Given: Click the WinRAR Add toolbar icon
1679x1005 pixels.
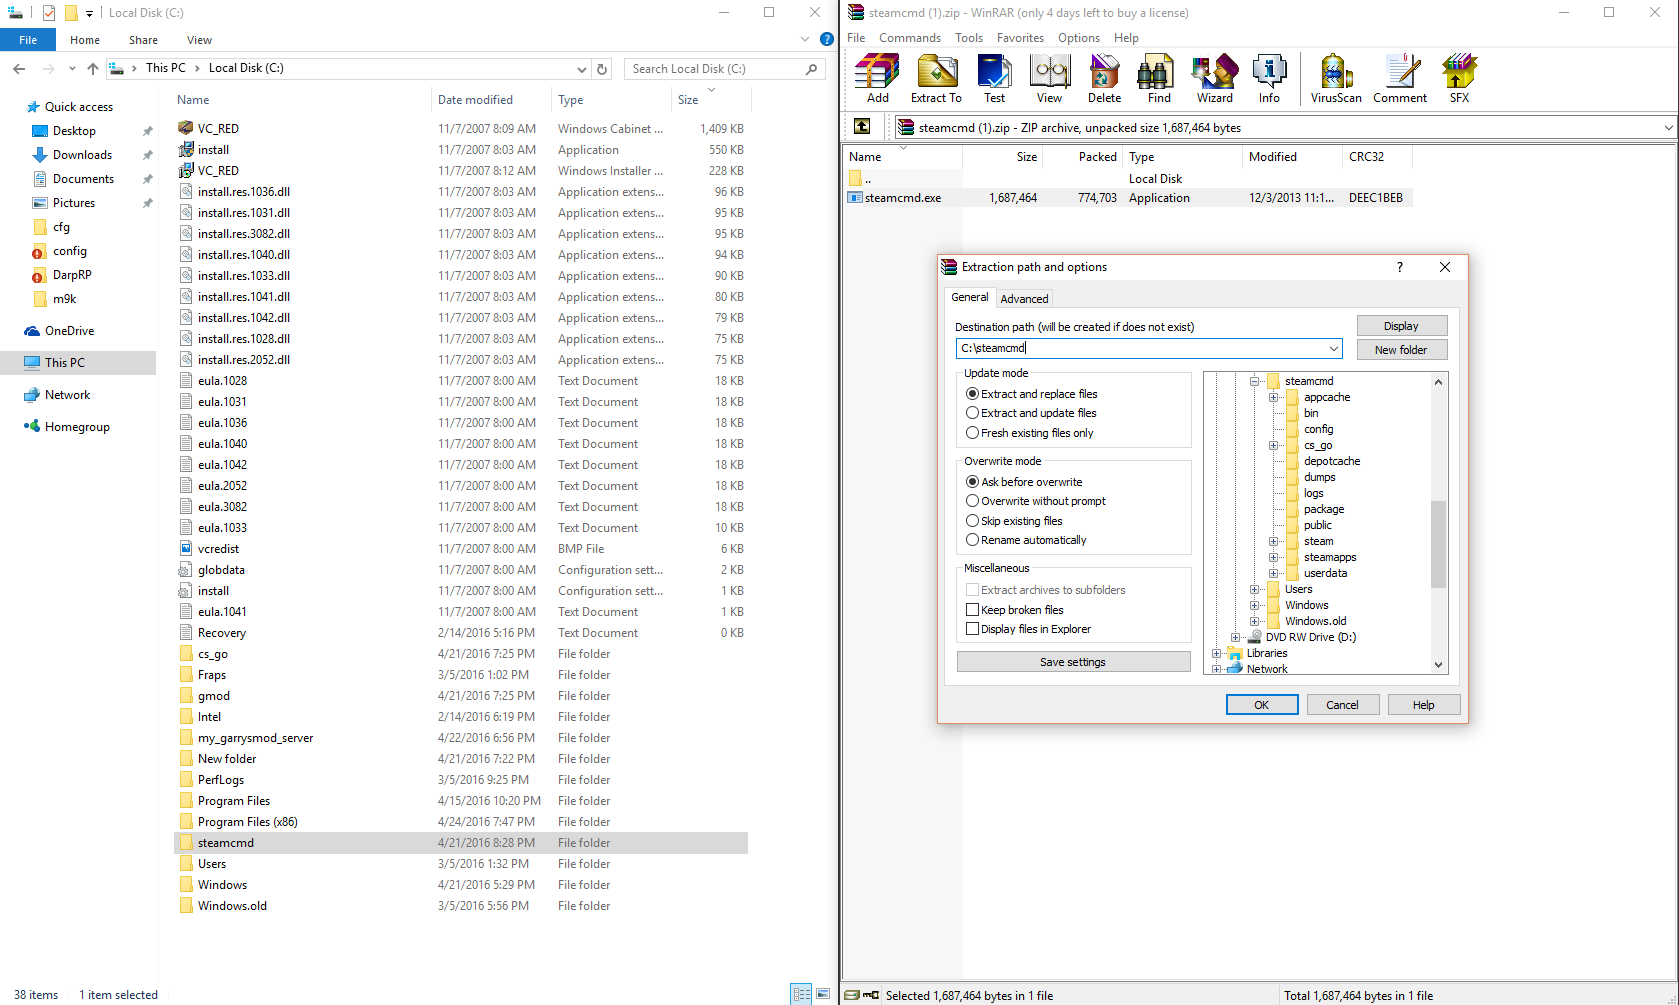Looking at the screenshot, I should [877, 79].
